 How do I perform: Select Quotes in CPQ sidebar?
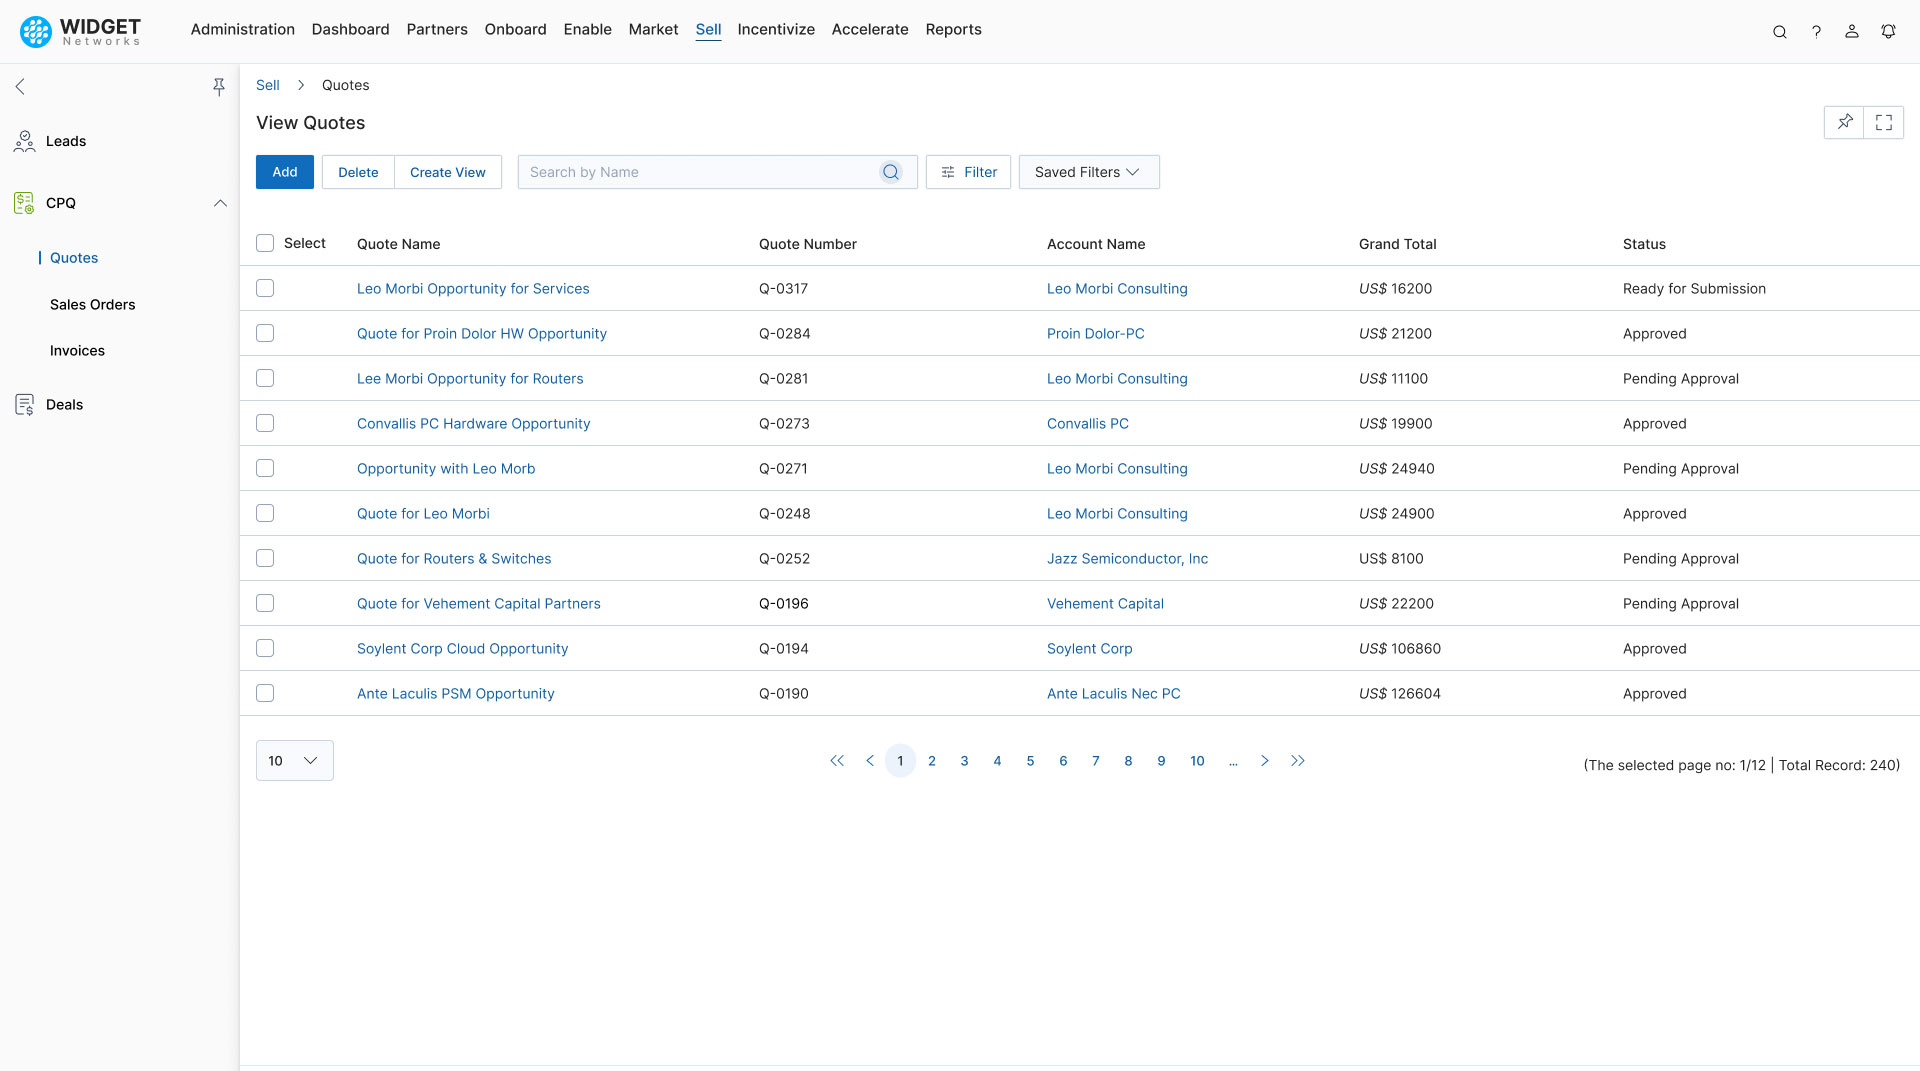(x=74, y=258)
